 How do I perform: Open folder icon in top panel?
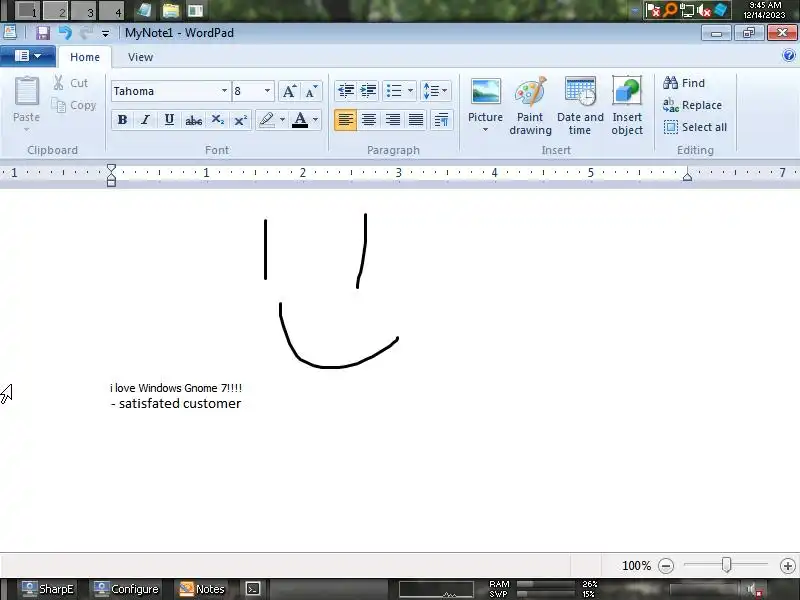[171, 10]
